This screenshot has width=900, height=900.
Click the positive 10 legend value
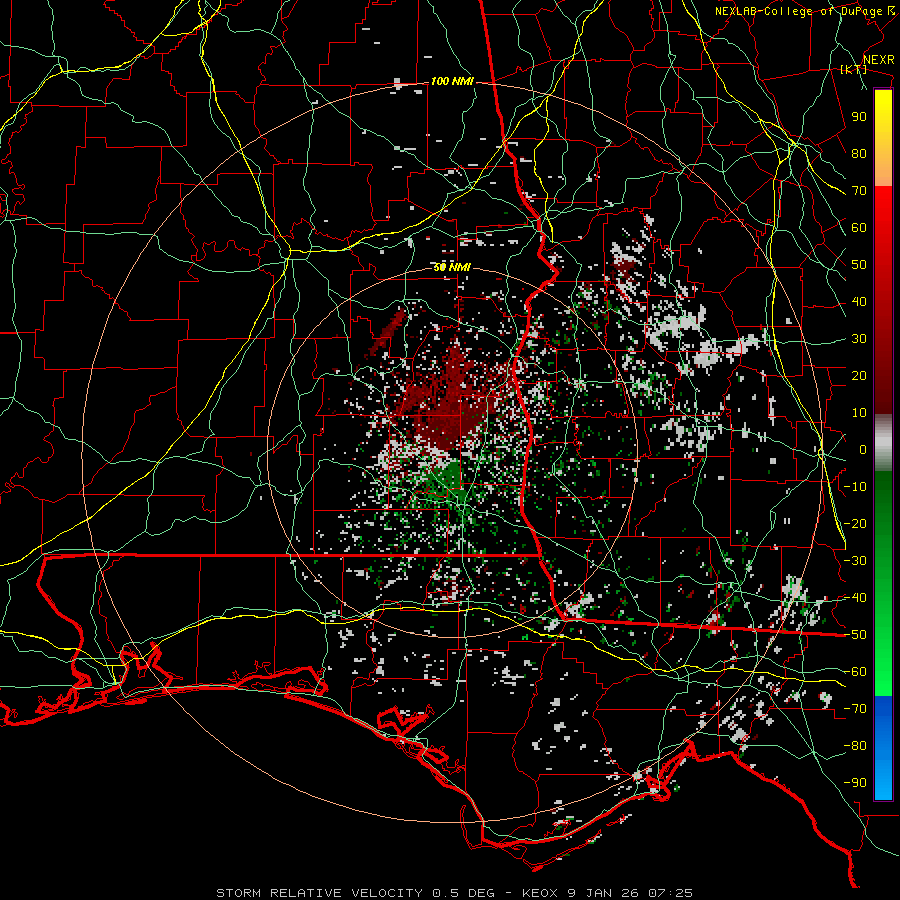(859, 413)
